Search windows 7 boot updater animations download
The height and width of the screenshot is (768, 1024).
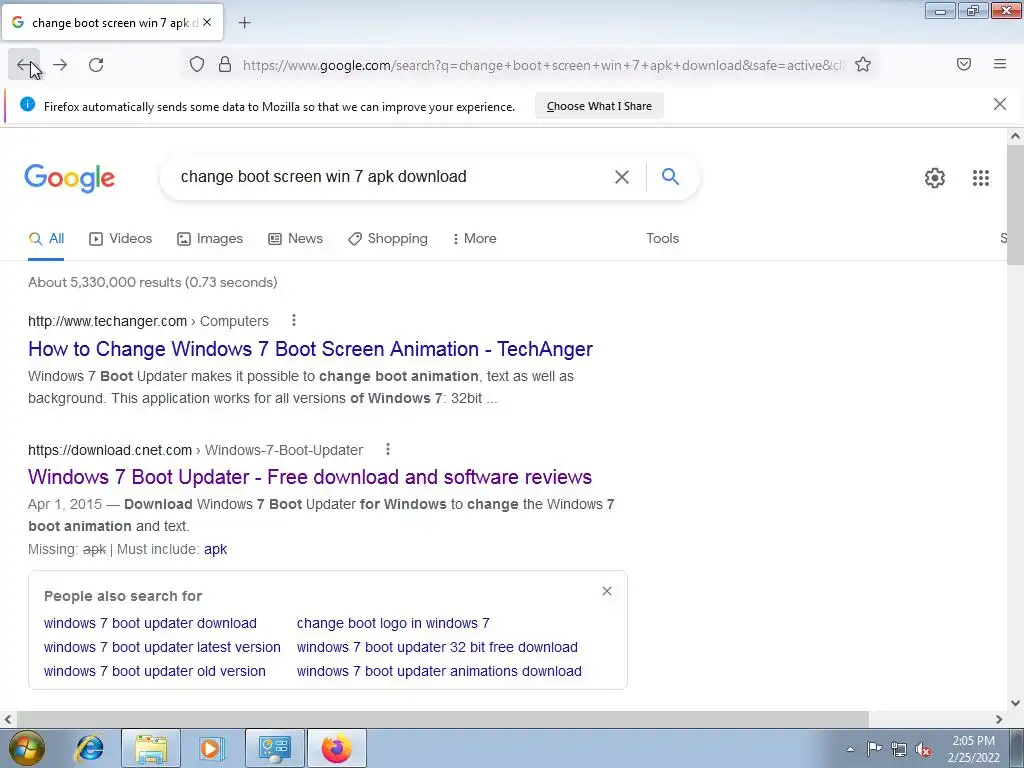[439, 672]
